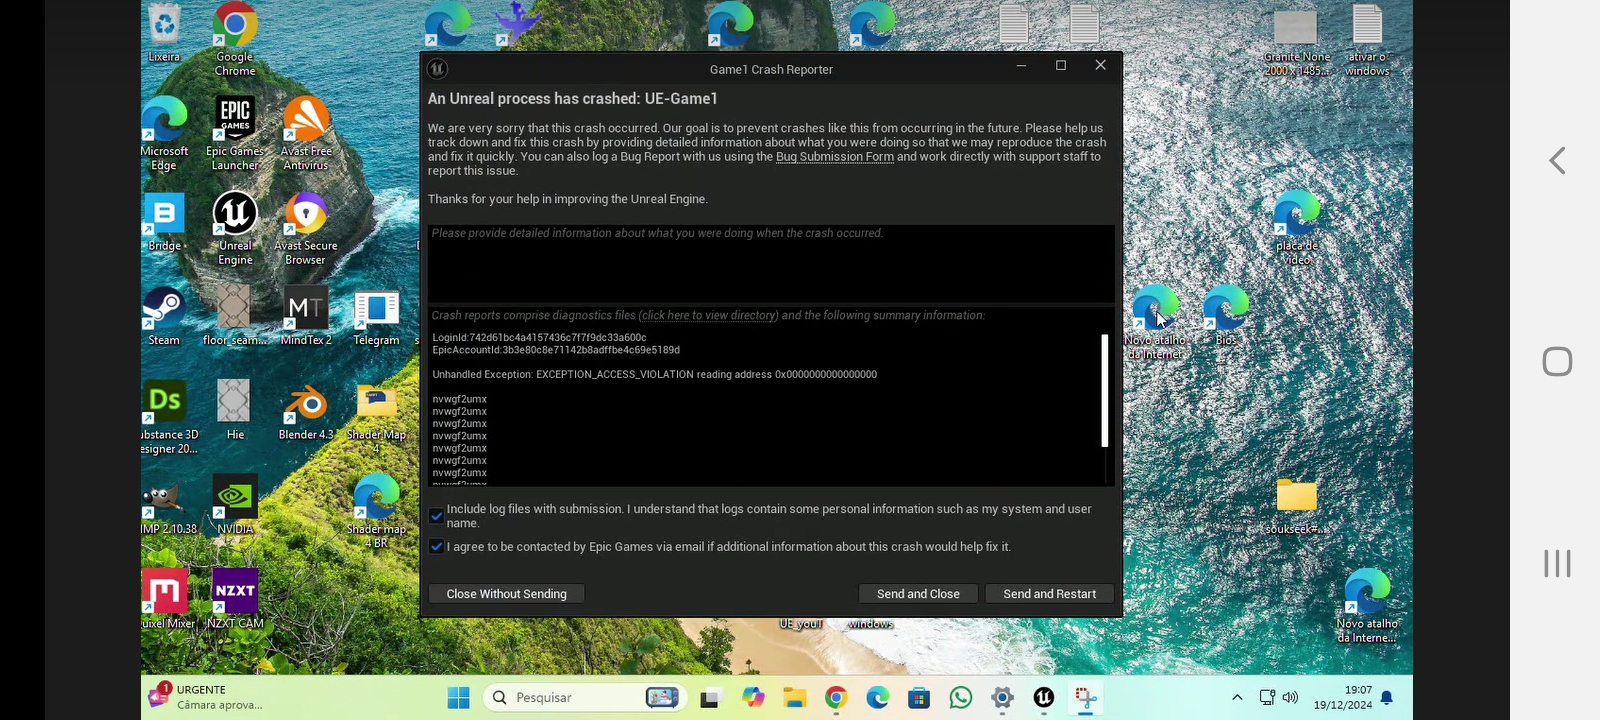Select the ativar o windows text file
1600x720 pixels.
(x=1367, y=40)
